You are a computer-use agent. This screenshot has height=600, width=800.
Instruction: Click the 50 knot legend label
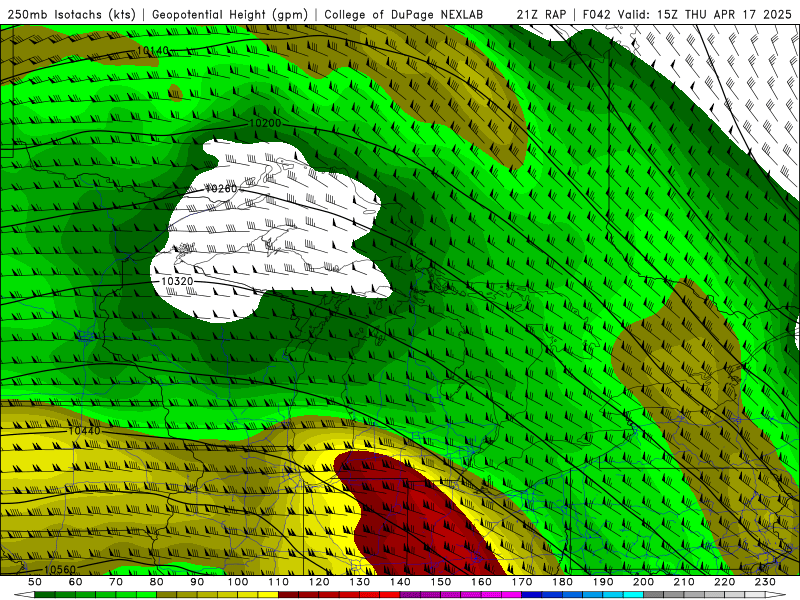(x=35, y=582)
